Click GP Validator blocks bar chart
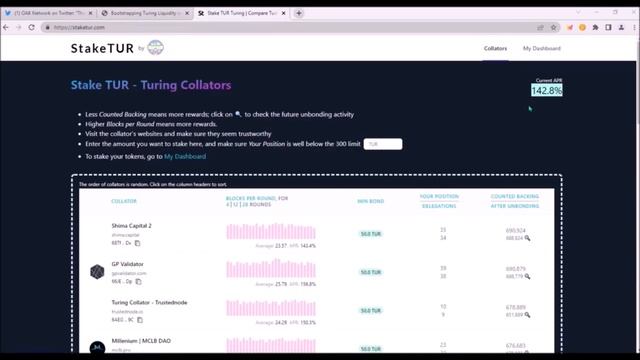Screen dimensions: 640x360 tap(271, 269)
